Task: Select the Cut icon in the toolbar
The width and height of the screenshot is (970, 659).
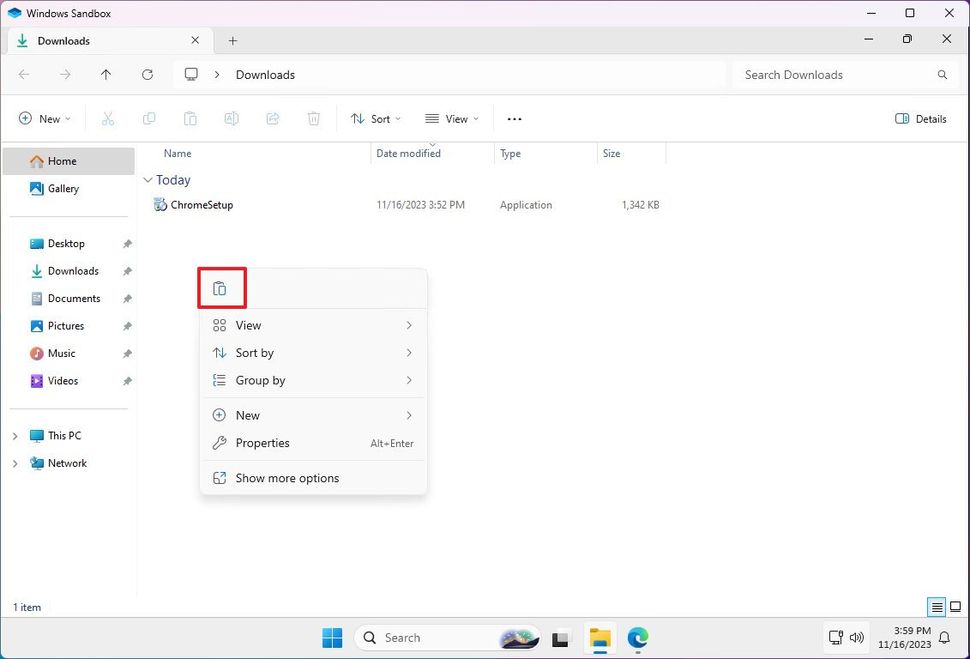Action: point(108,119)
